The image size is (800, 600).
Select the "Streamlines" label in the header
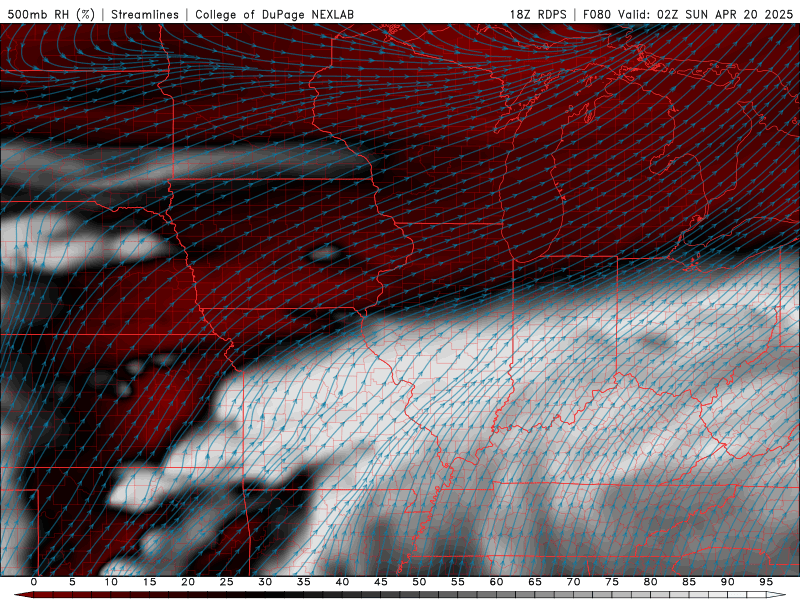coord(145,14)
